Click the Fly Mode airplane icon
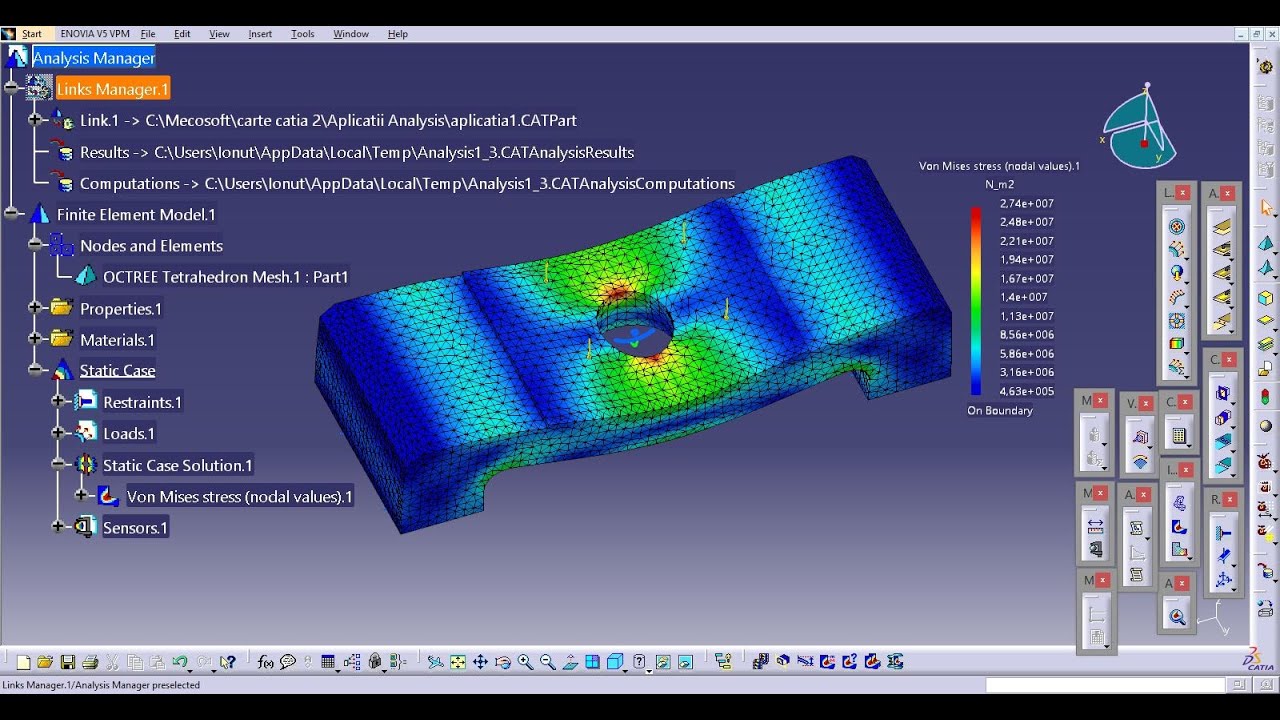 click(x=435, y=662)
